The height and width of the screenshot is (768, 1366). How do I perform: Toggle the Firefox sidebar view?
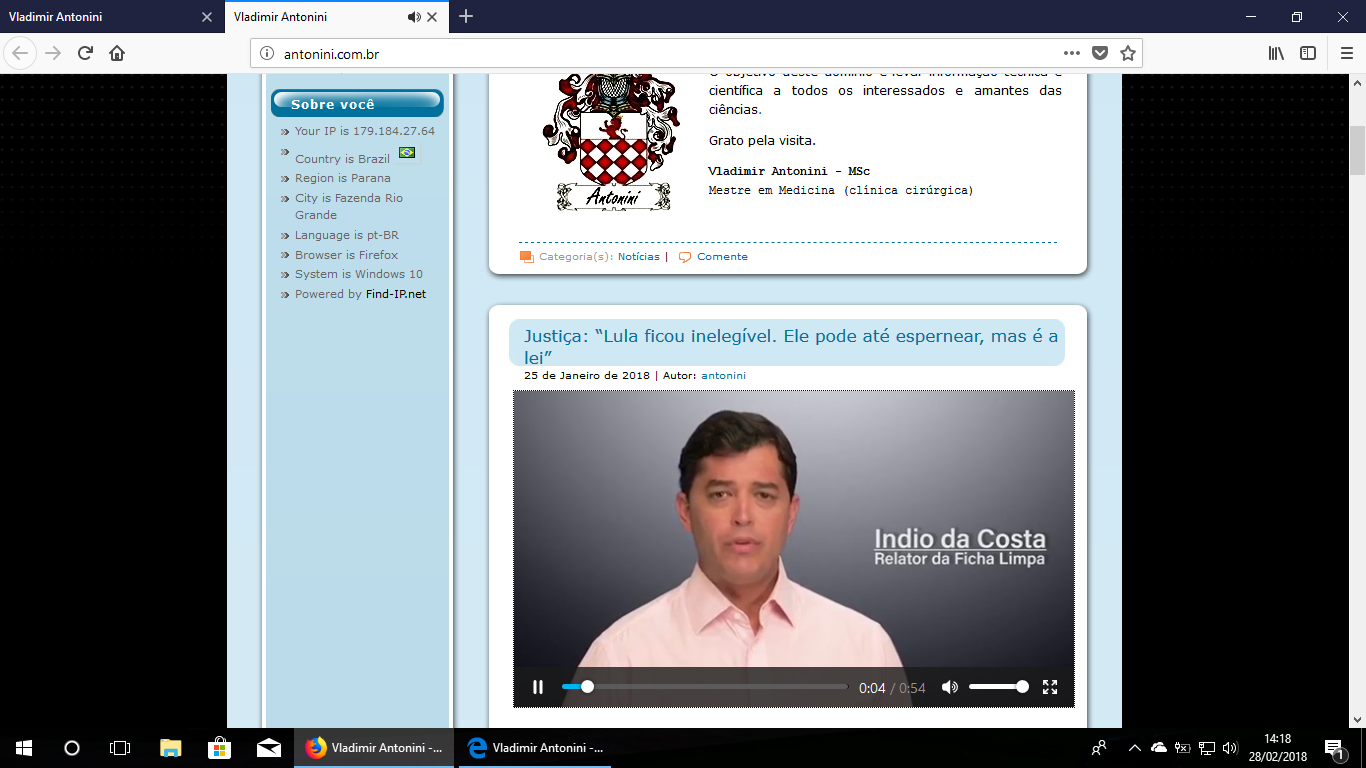(x=1307, y=53)
